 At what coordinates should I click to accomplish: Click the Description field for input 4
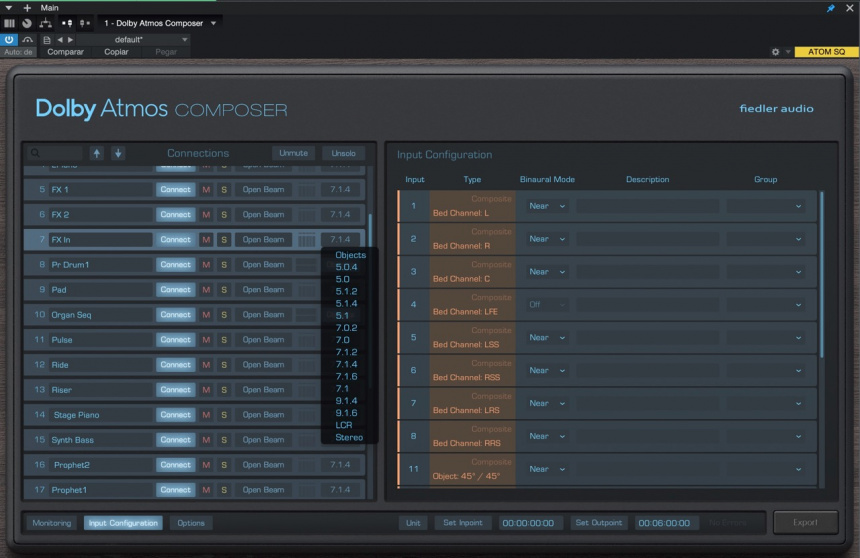pyautogui.click(x=648, y=305)
